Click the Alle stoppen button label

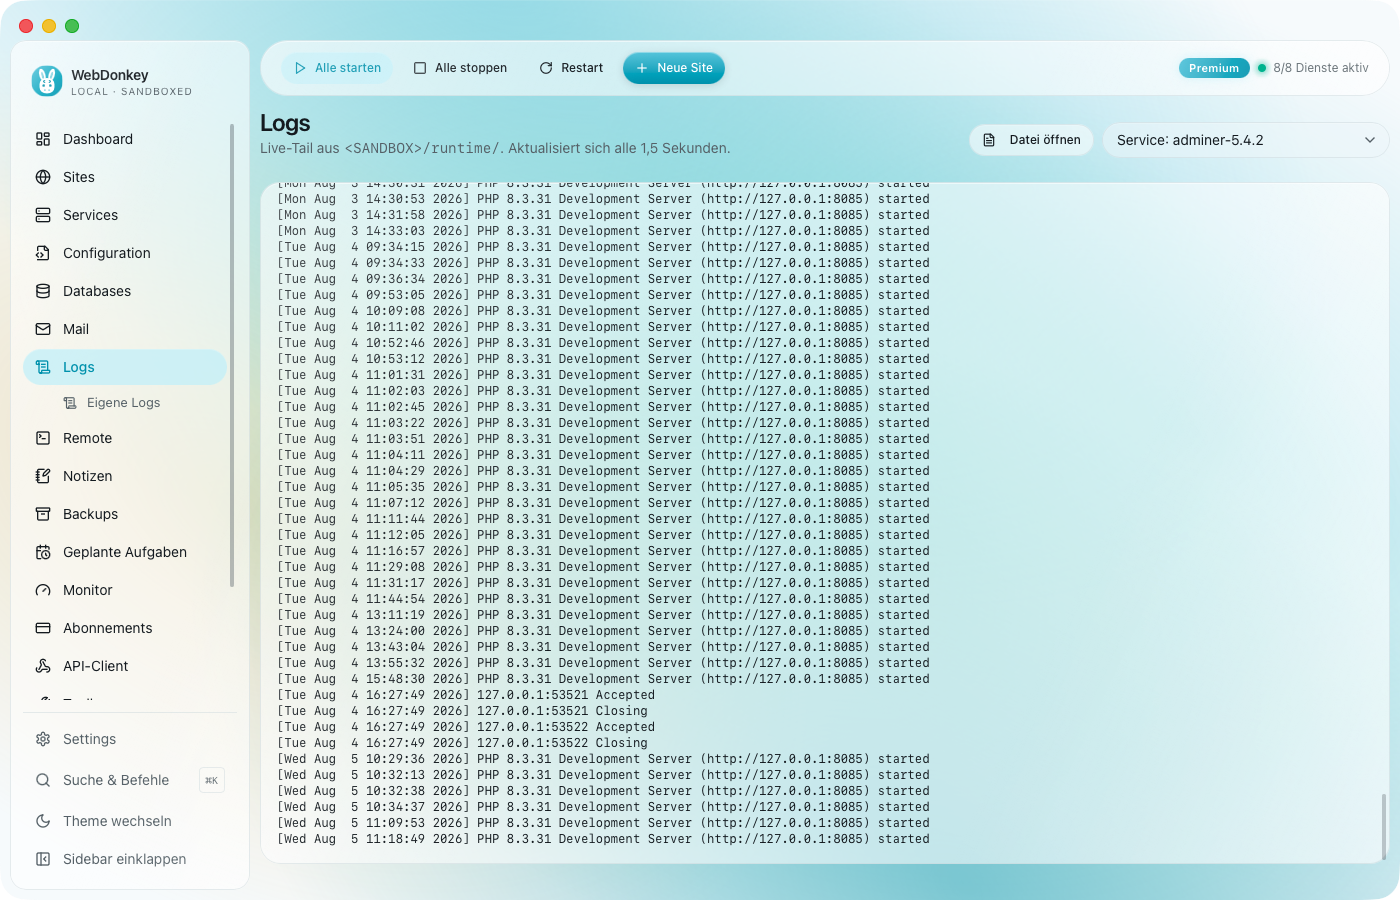click(471, 68)
